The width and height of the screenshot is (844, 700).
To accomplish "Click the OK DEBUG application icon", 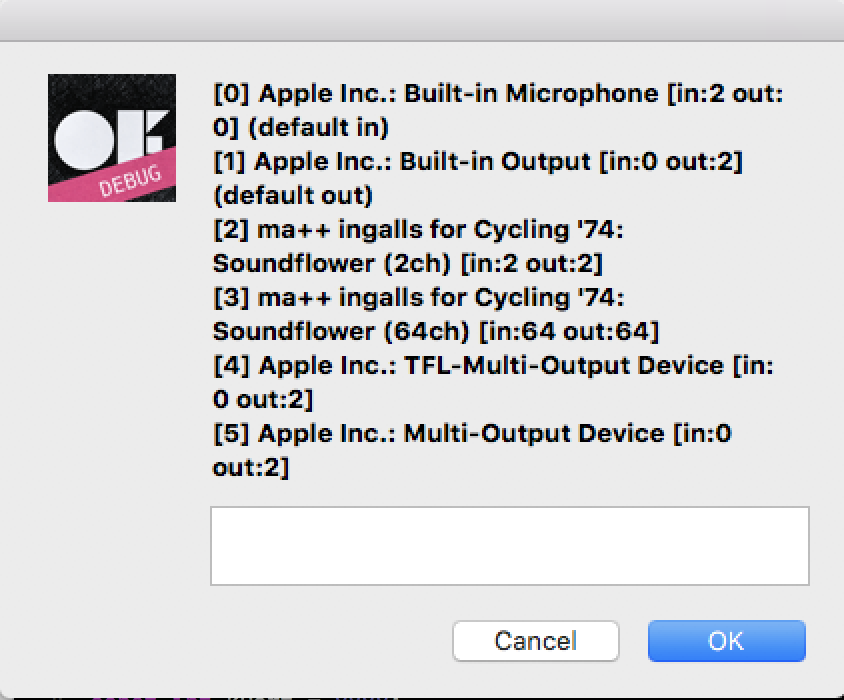I will pyautogui.click(x=112, y=137).
